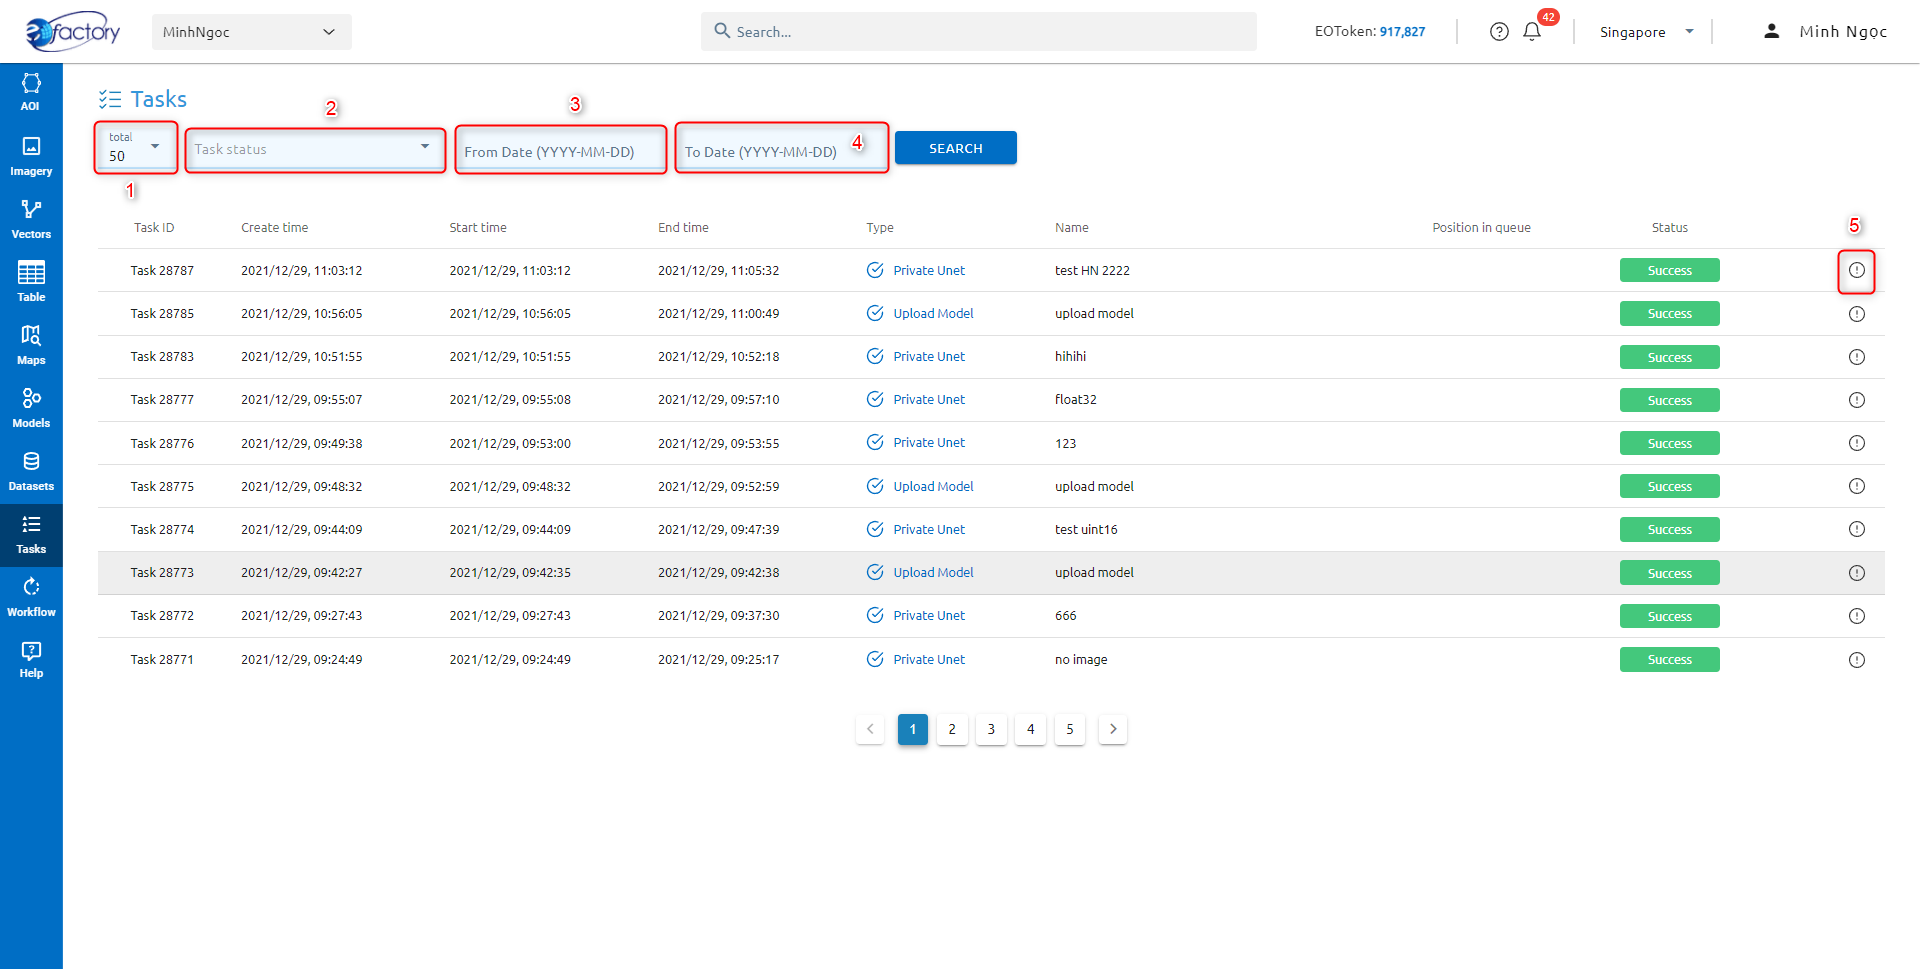Screen dimensions: 1920x969
Task: Open info icon for Task 28783
Action: pyautogui.click(x=1857, y=357)
